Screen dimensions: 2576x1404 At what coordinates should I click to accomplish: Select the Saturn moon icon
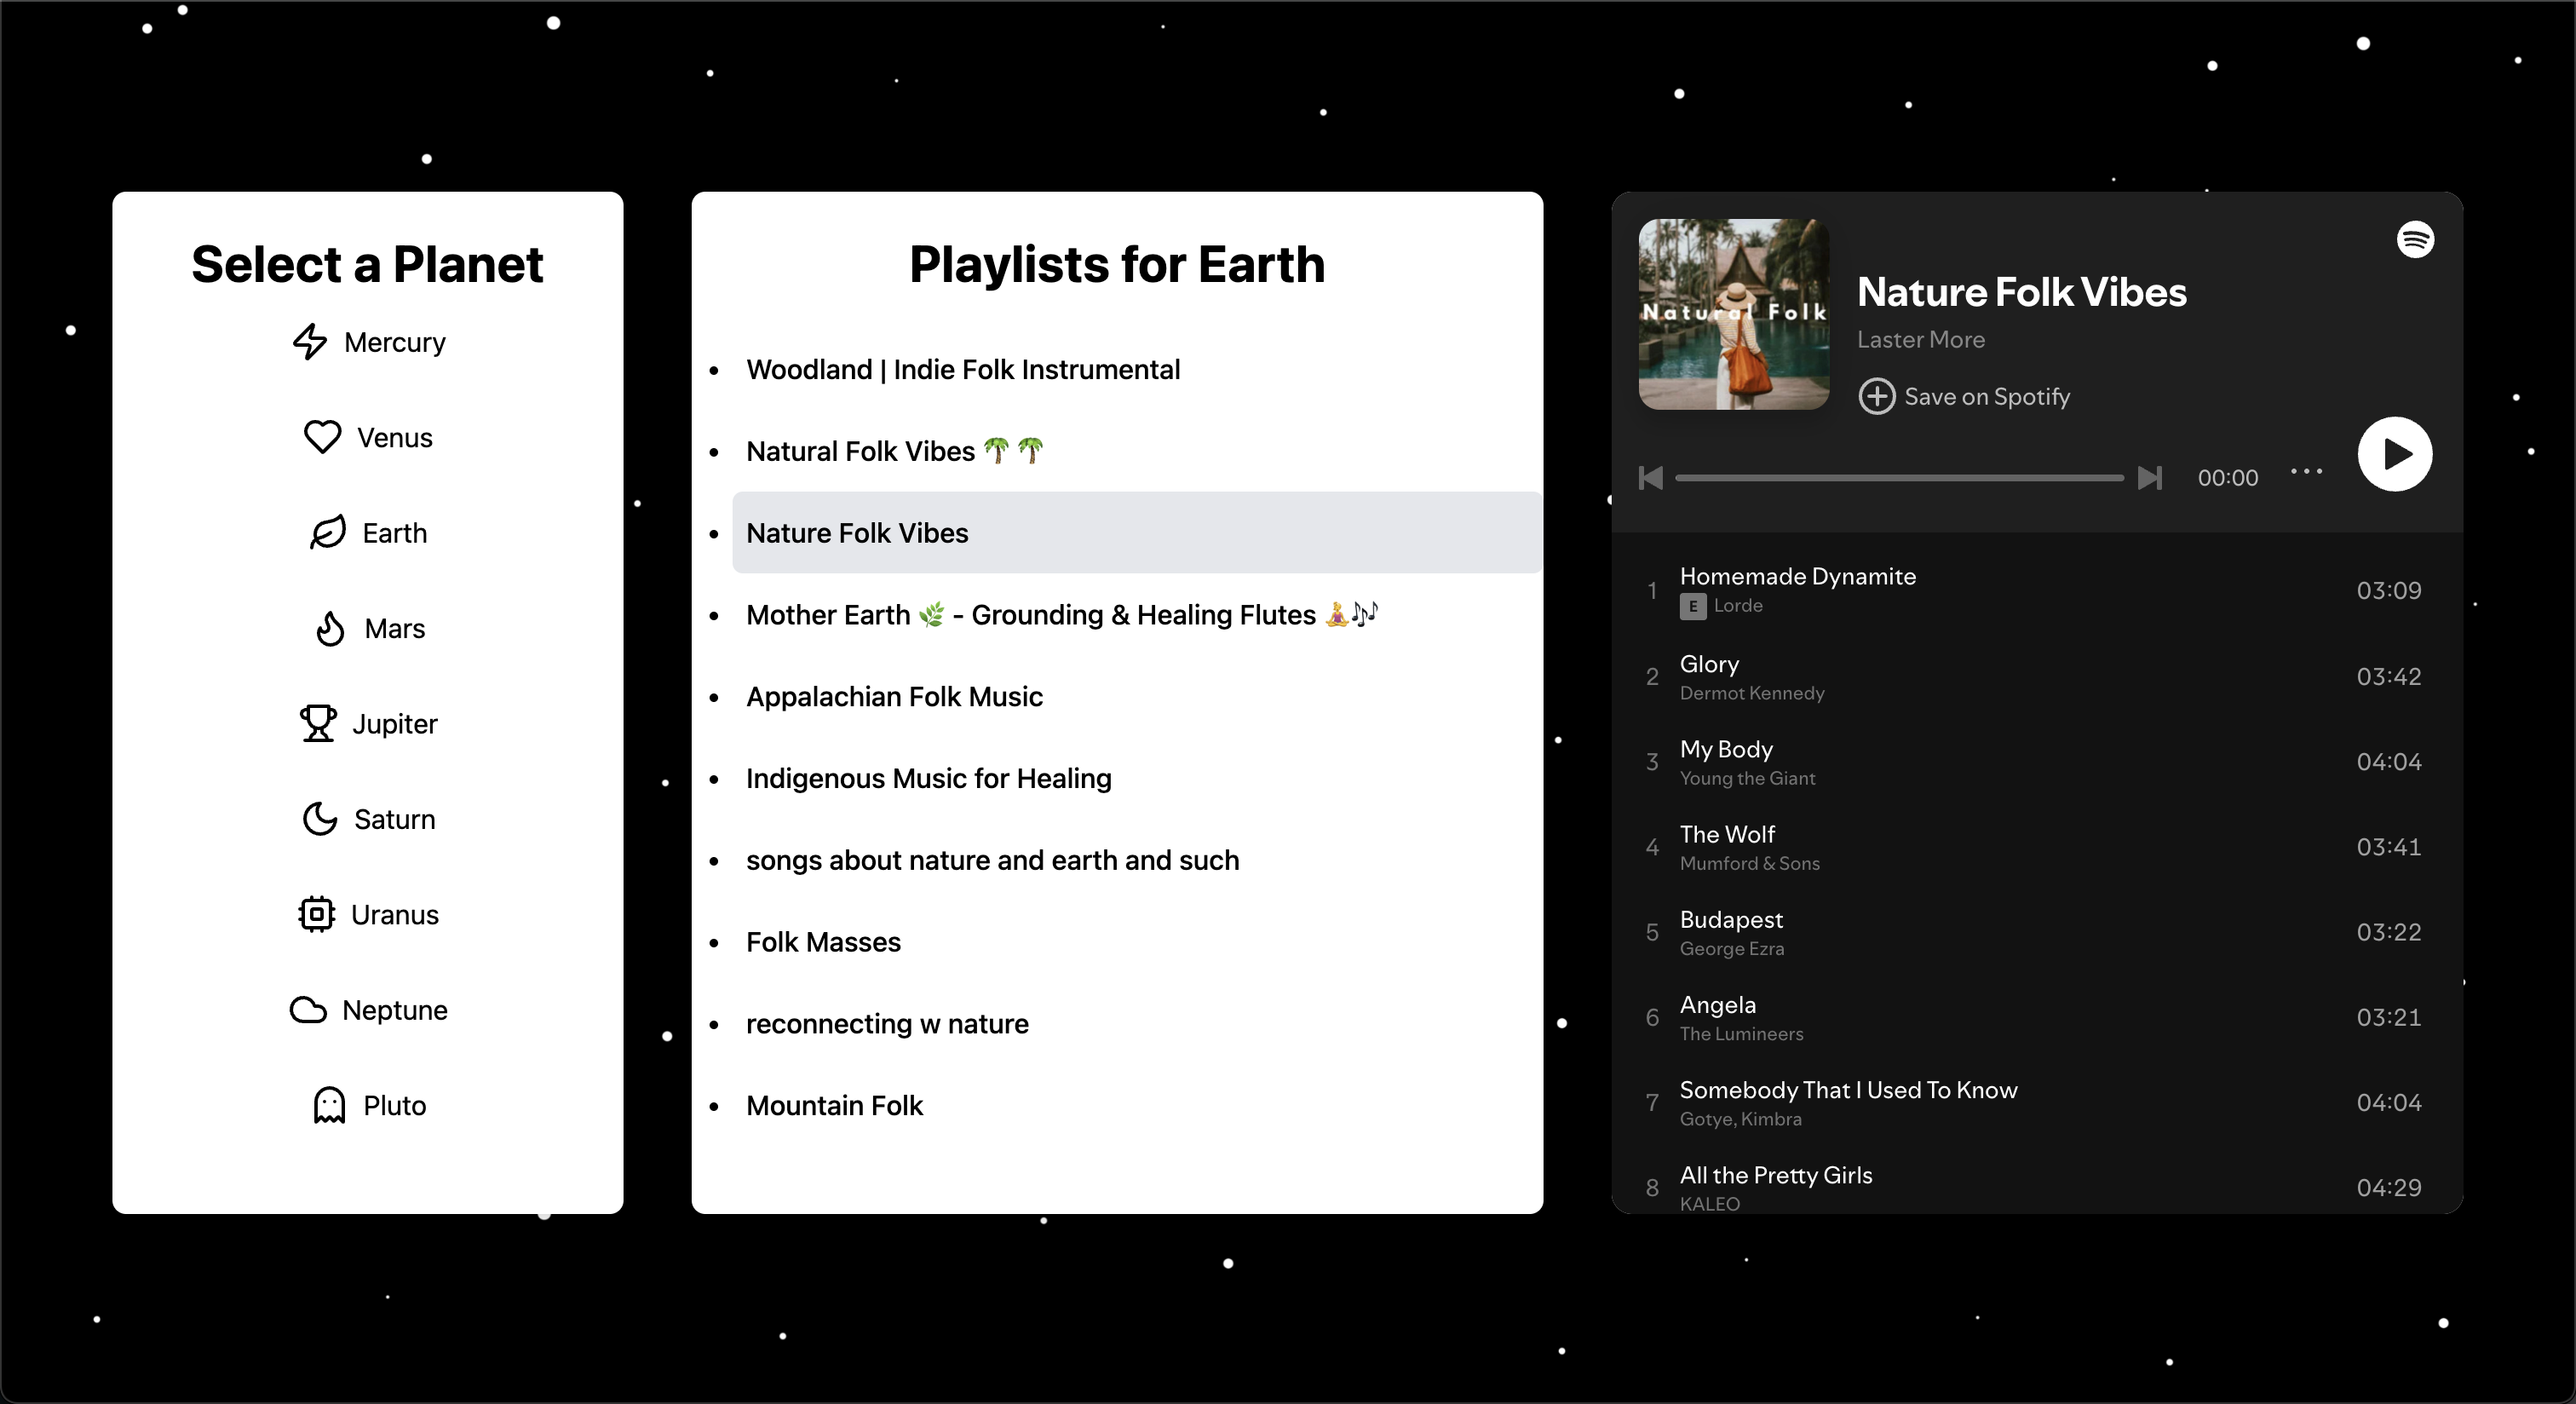pos(320,819)
